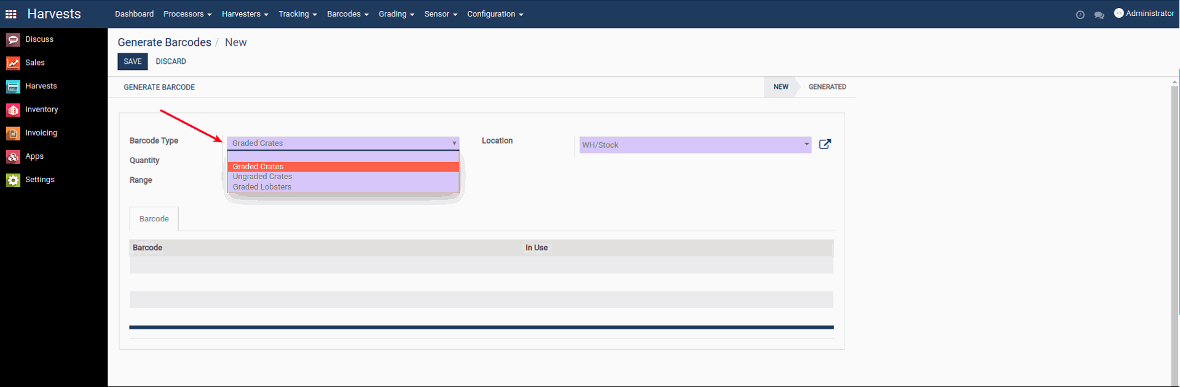Select Ungraded Crates option in list
Image resolution: width=1180 pixels, height=387 pixels.
tap(343, 176)
